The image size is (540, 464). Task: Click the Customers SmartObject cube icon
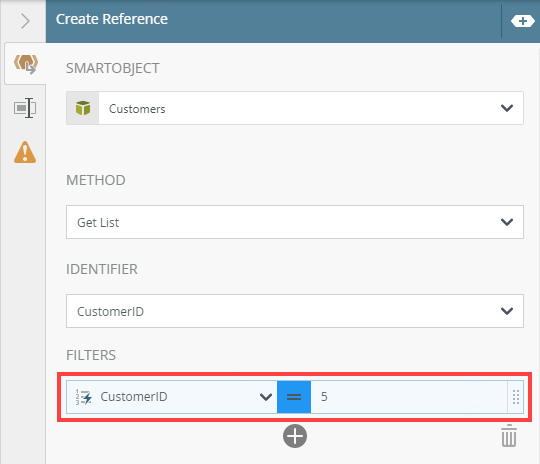pos(83,108)
